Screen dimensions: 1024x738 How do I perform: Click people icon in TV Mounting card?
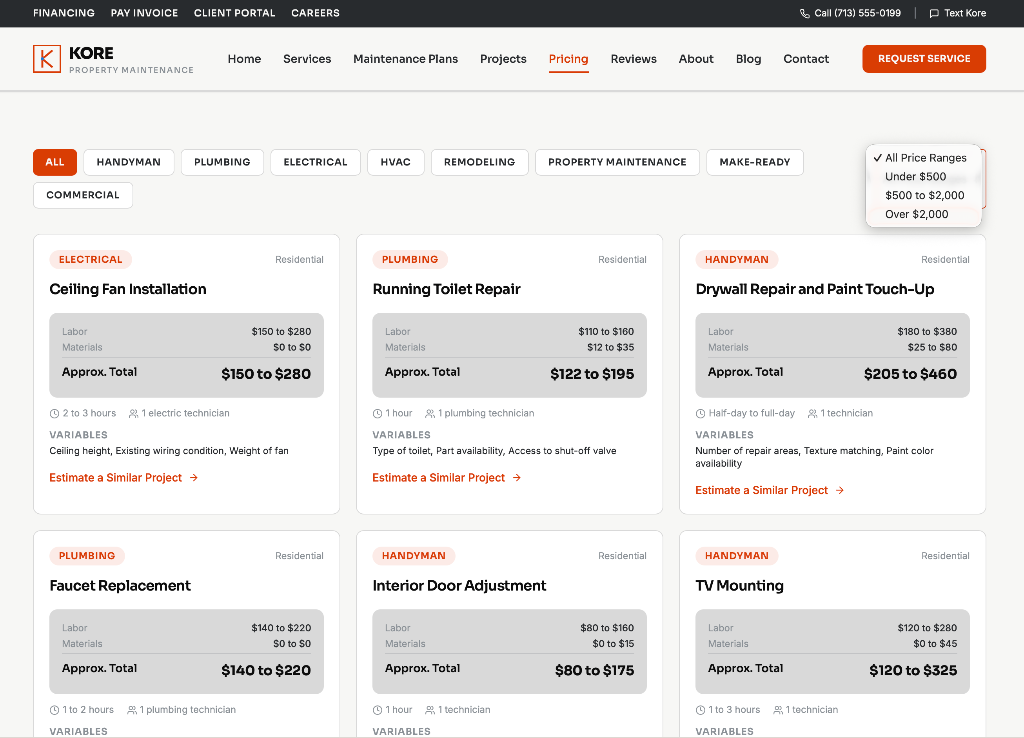pyautogui.click(x=778, y=710)
